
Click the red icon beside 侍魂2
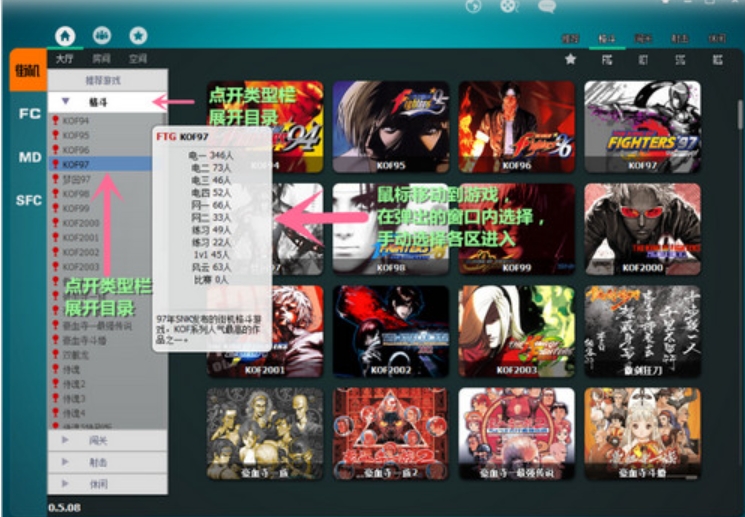(x=55, y=383)
